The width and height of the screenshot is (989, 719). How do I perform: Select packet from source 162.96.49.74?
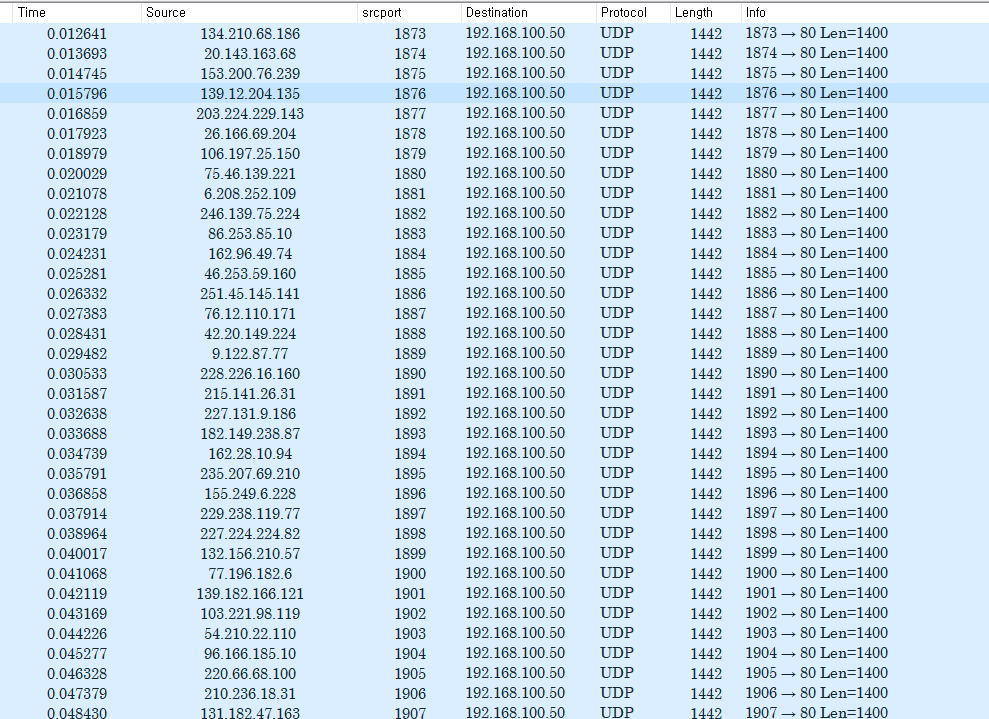[494, 254]
